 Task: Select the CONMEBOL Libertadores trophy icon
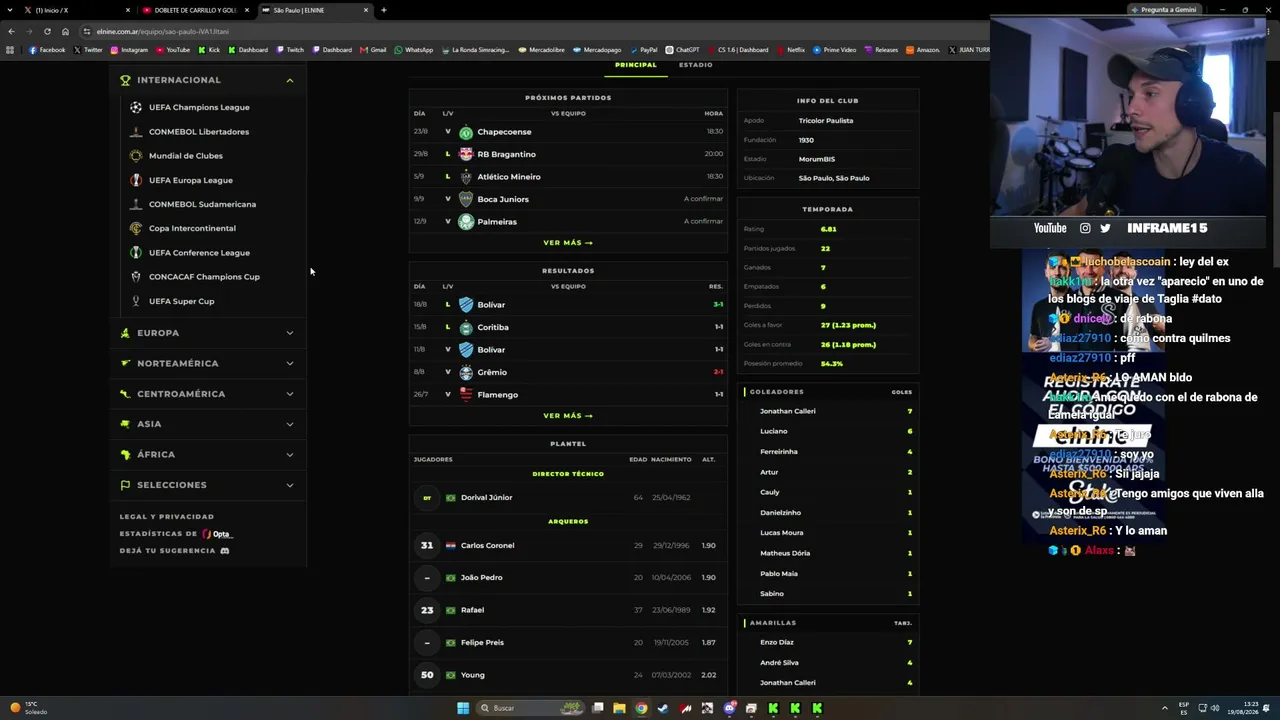click(136, 131)
